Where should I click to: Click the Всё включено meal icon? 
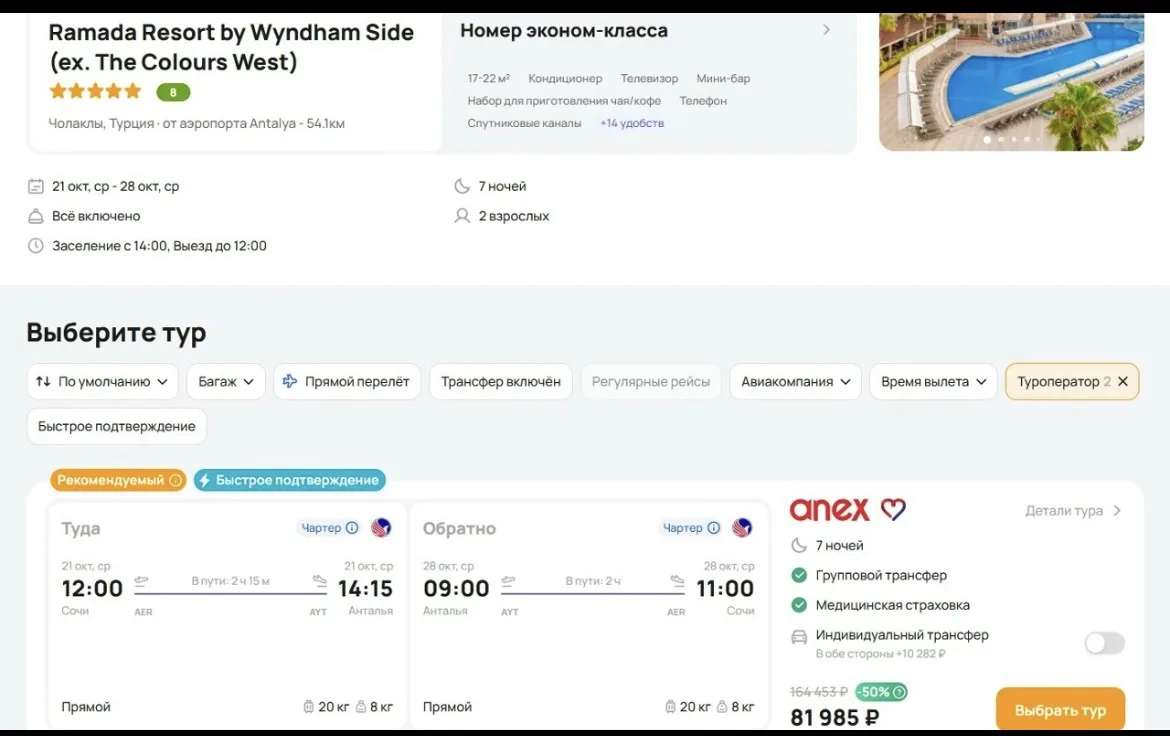tap(36, 216)
